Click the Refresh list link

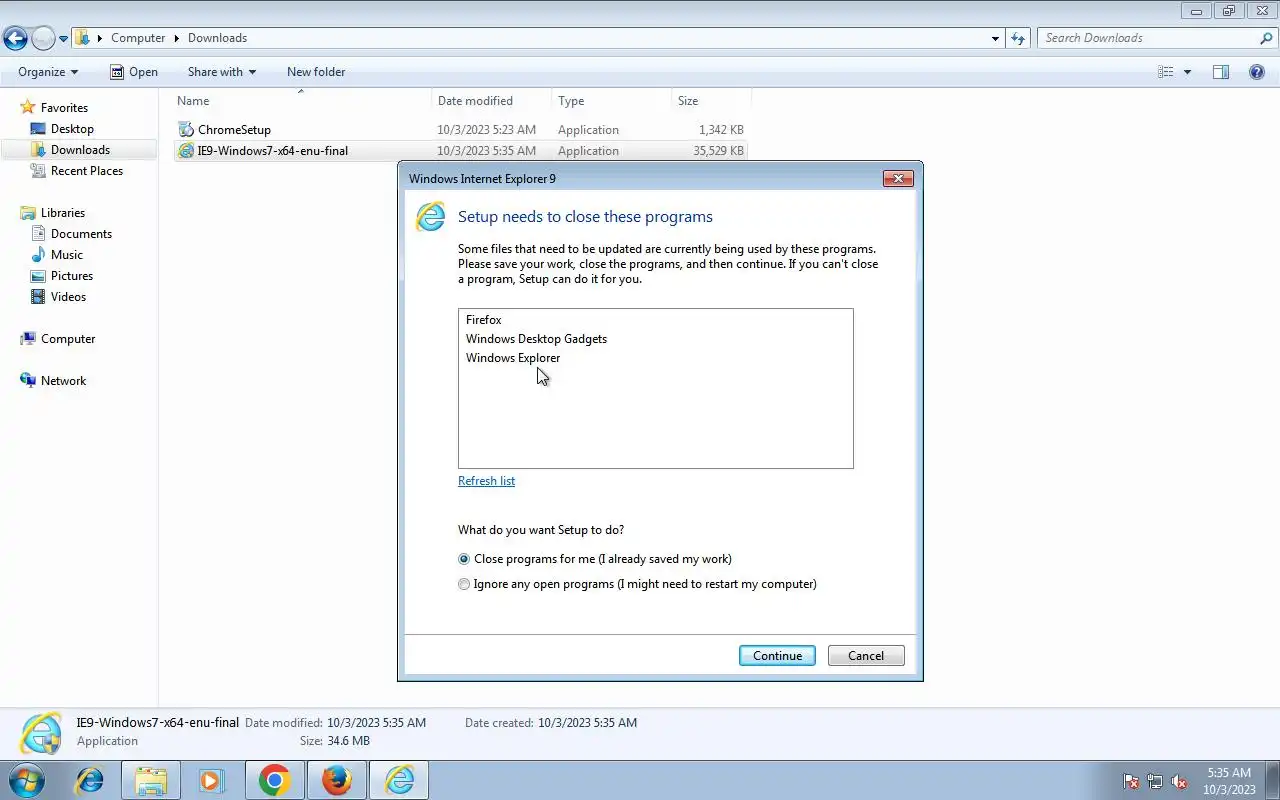click(486, 481)
